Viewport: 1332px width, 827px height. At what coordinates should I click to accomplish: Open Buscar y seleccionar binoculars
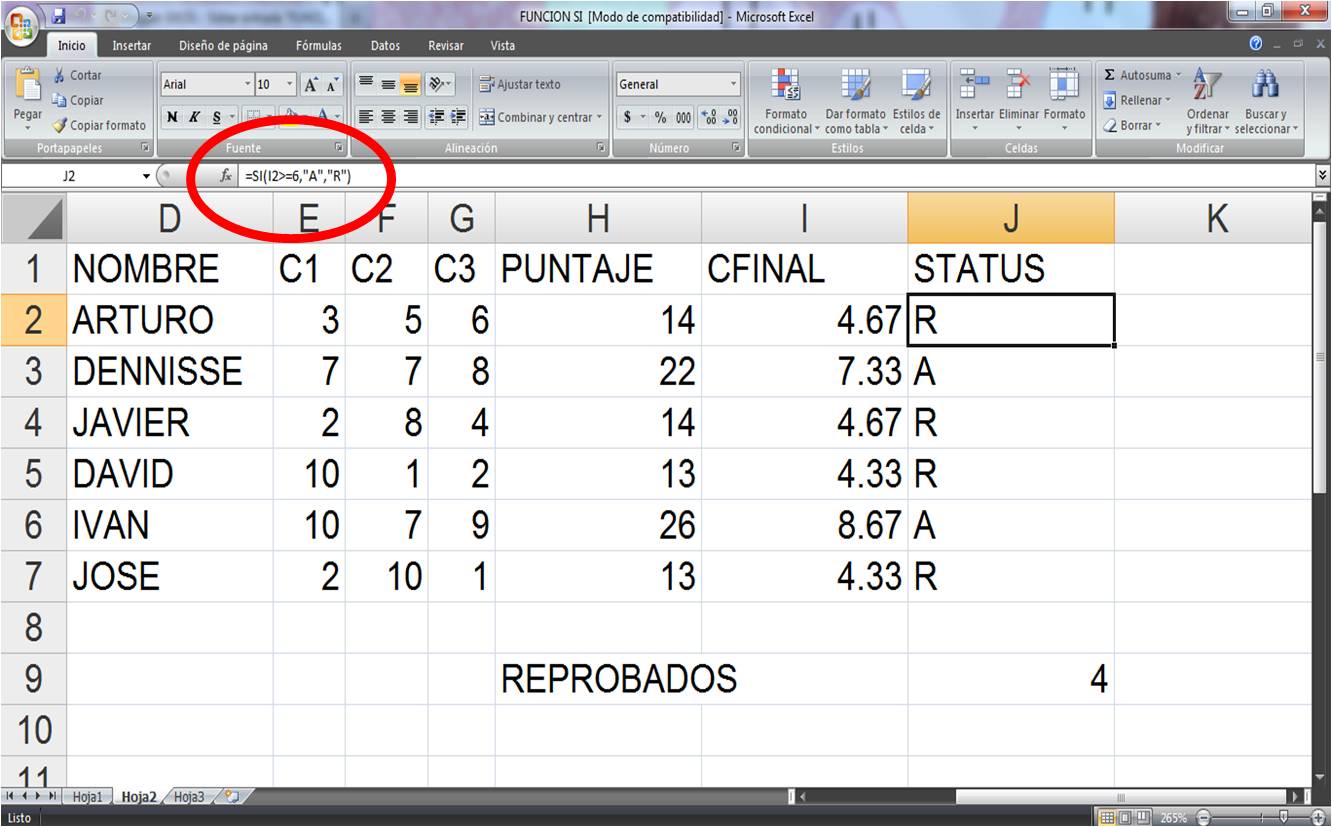click(x=1265, y=90)
